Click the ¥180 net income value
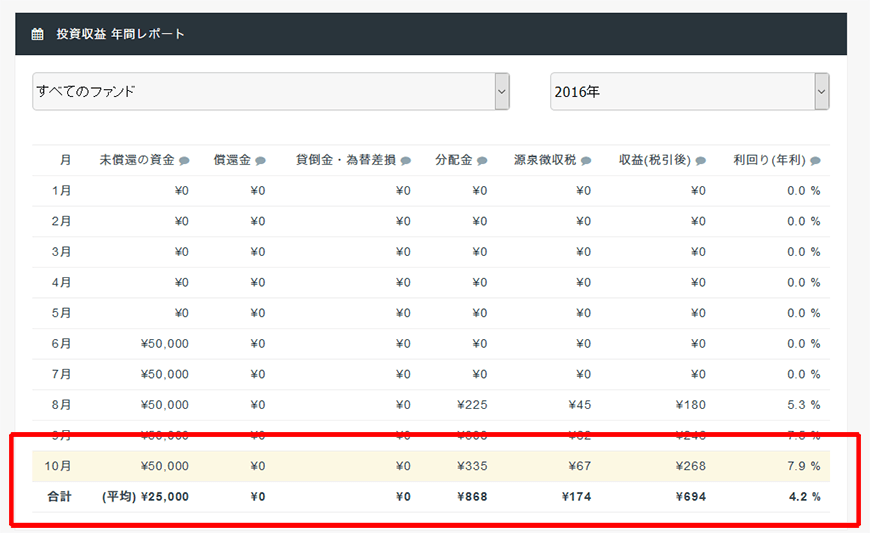Screen dimensions: 870x533 691,405
